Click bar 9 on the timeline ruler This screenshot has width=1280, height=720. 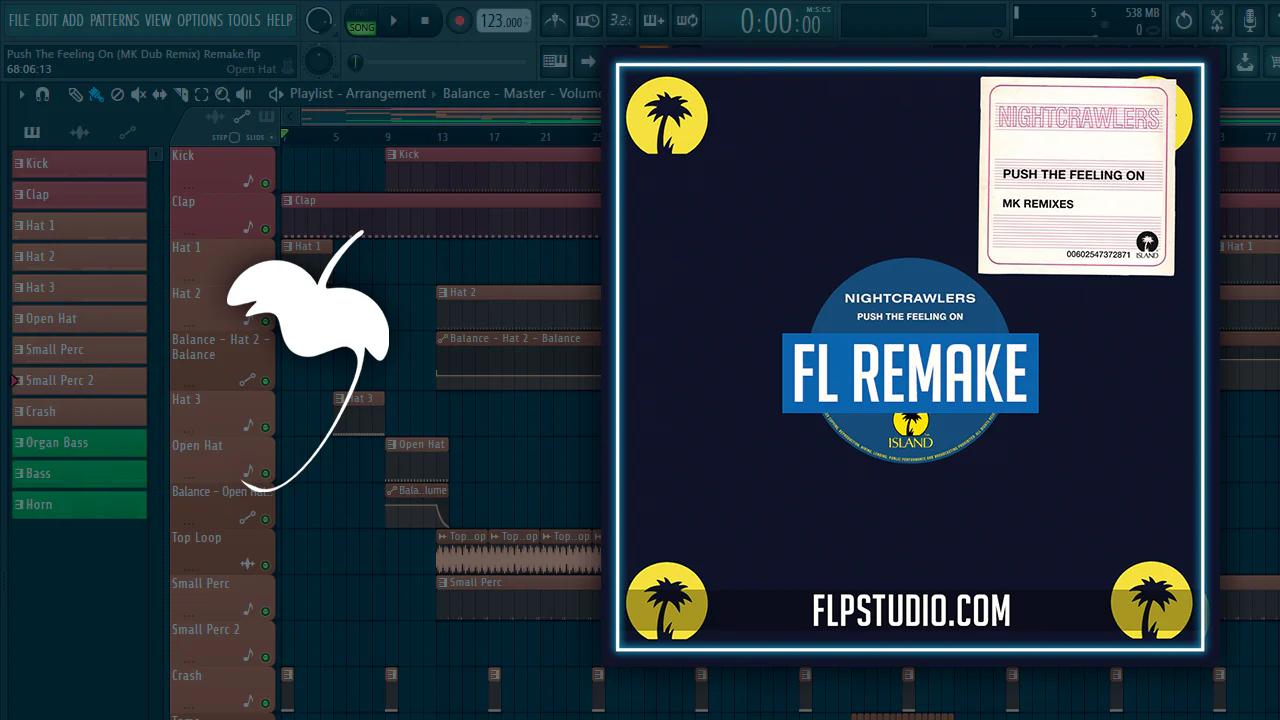point(388,137)
